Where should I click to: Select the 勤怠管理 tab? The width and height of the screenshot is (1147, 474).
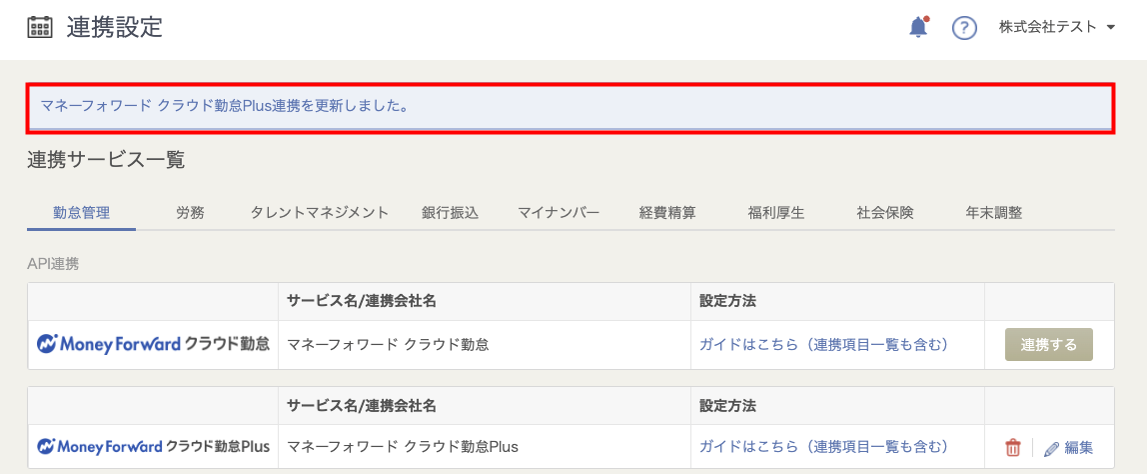(82, 212)
